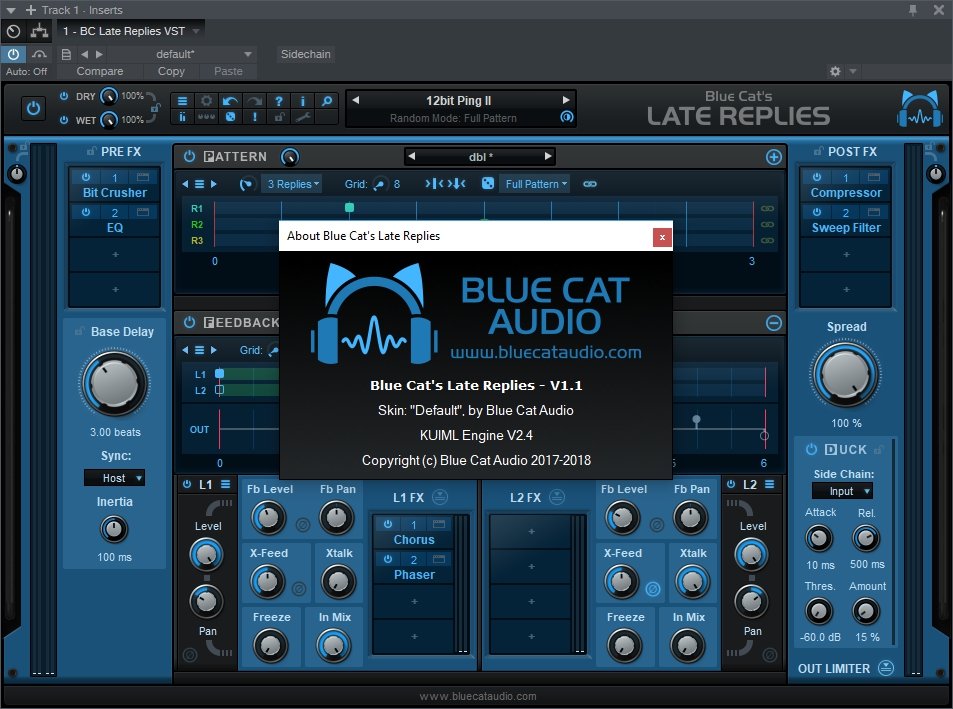Click the magnifying glass zoom icon
Viewport: 953px width, 709px height.
(x=328, y=101)
